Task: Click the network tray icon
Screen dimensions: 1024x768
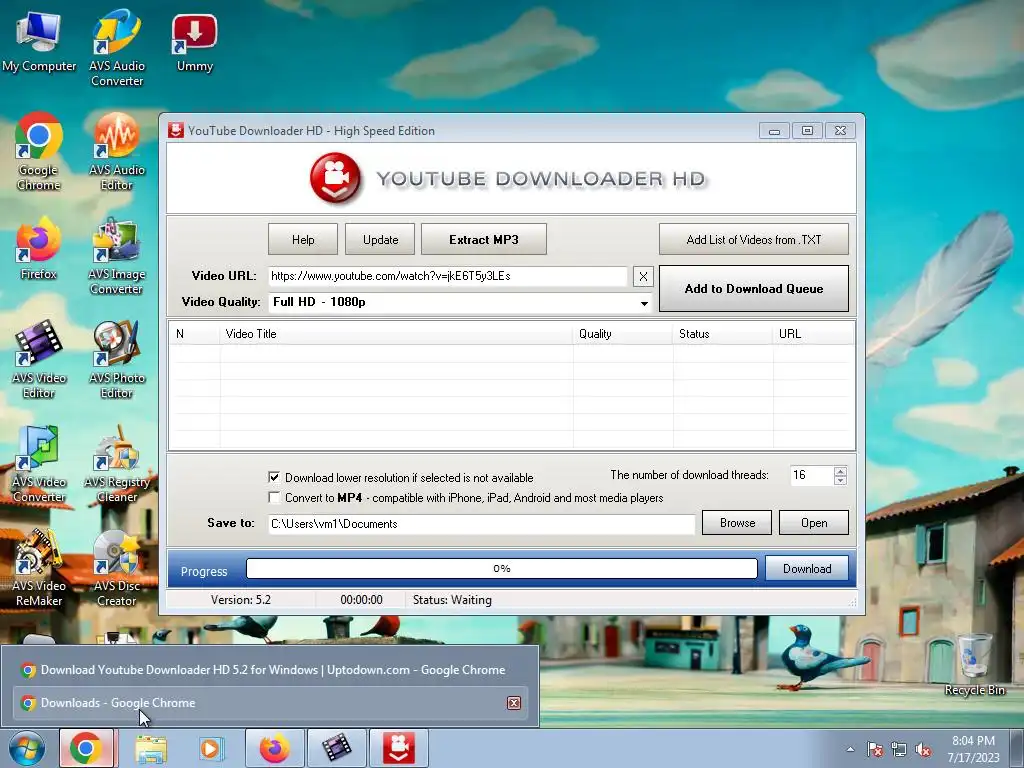Action: pos(899,750)
